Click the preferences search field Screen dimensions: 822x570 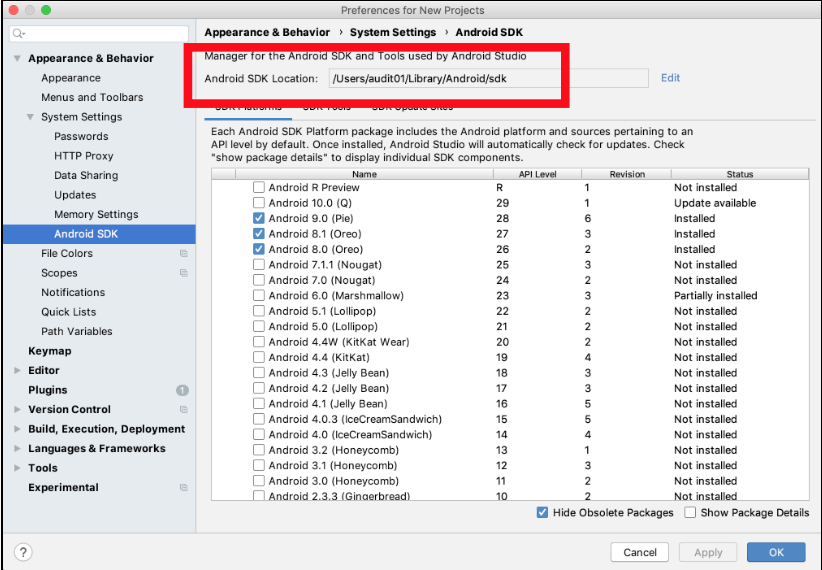(99, 34)
